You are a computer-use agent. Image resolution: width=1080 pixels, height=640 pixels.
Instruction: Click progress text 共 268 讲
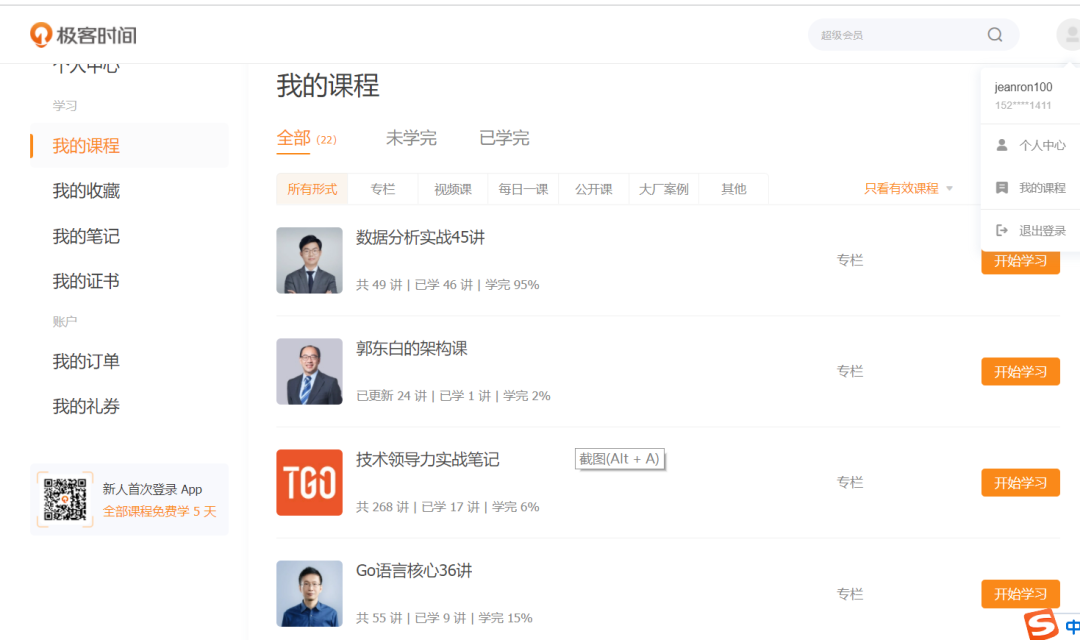click(x=382, y=506)
